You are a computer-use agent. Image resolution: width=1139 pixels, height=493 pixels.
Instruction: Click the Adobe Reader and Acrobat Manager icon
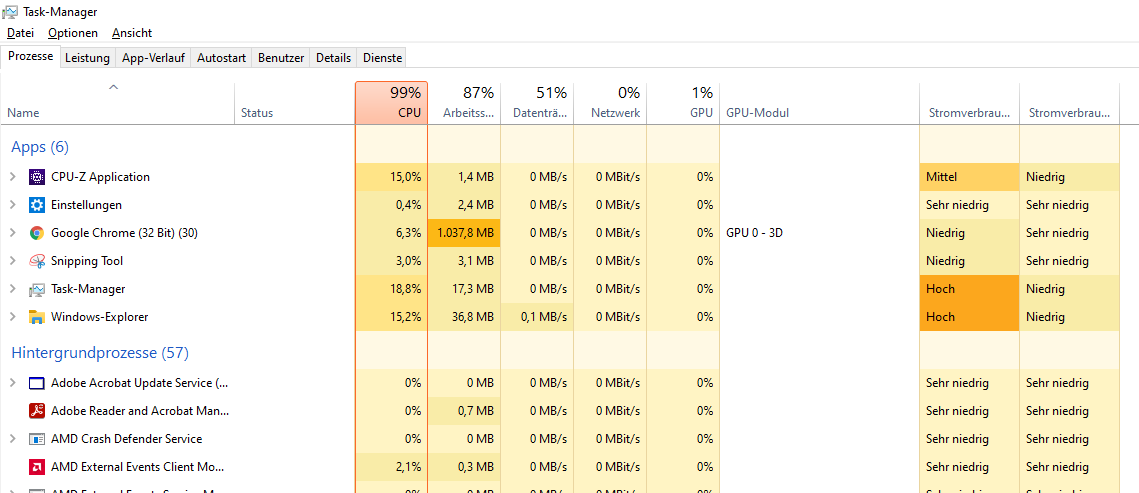pyautogui.click(x=36, y=411)
